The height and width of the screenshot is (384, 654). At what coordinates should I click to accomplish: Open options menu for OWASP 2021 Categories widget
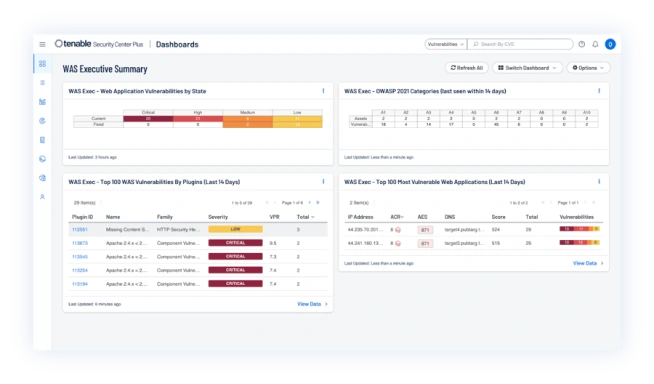point(599,91)
